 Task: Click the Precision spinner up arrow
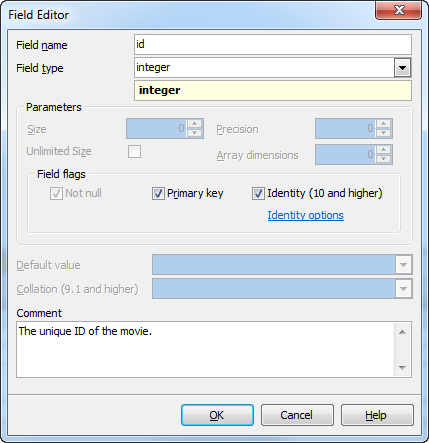click(x=384, y=124)
